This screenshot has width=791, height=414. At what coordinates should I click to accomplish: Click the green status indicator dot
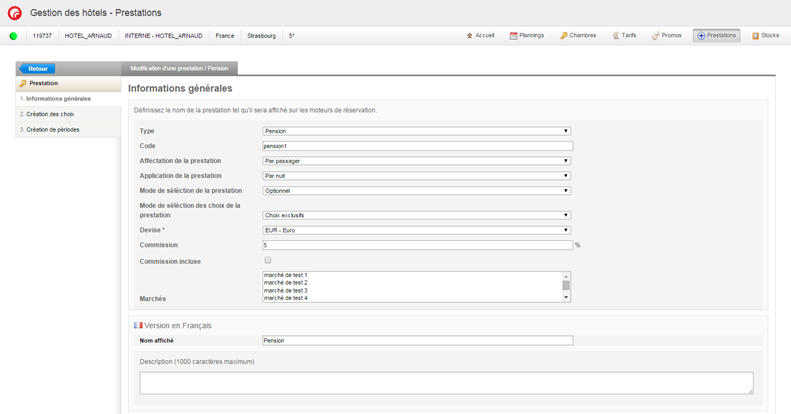pyautogui.click(x=13, y=36)
